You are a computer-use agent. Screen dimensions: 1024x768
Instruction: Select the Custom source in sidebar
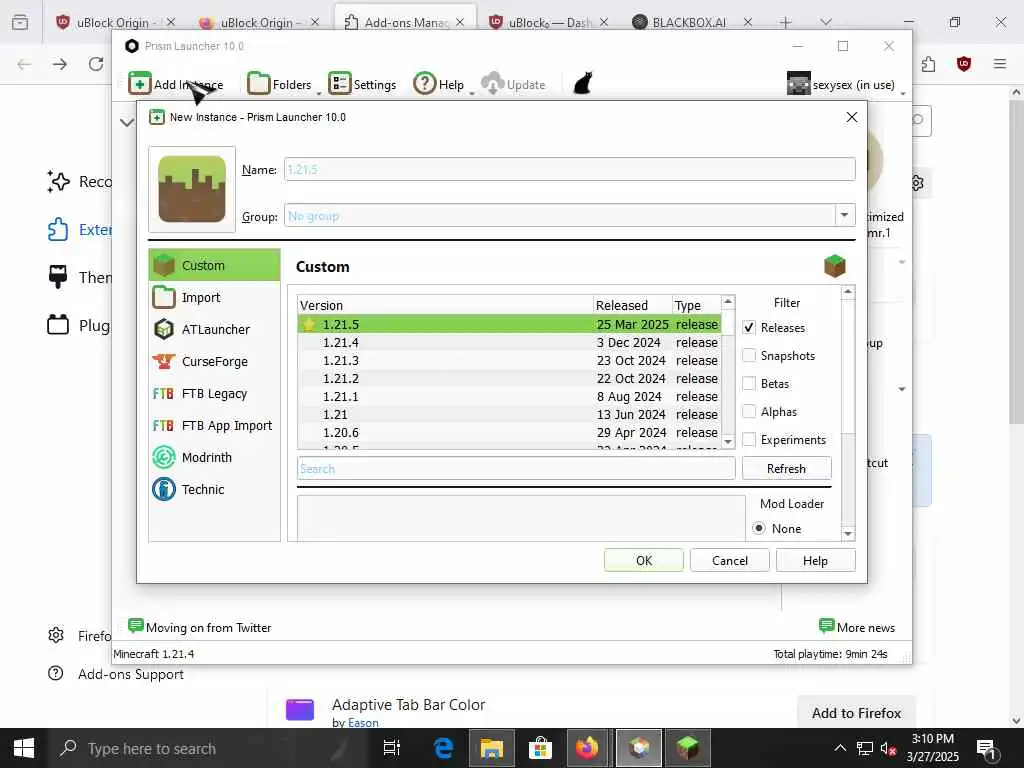[x=214, y=265]
